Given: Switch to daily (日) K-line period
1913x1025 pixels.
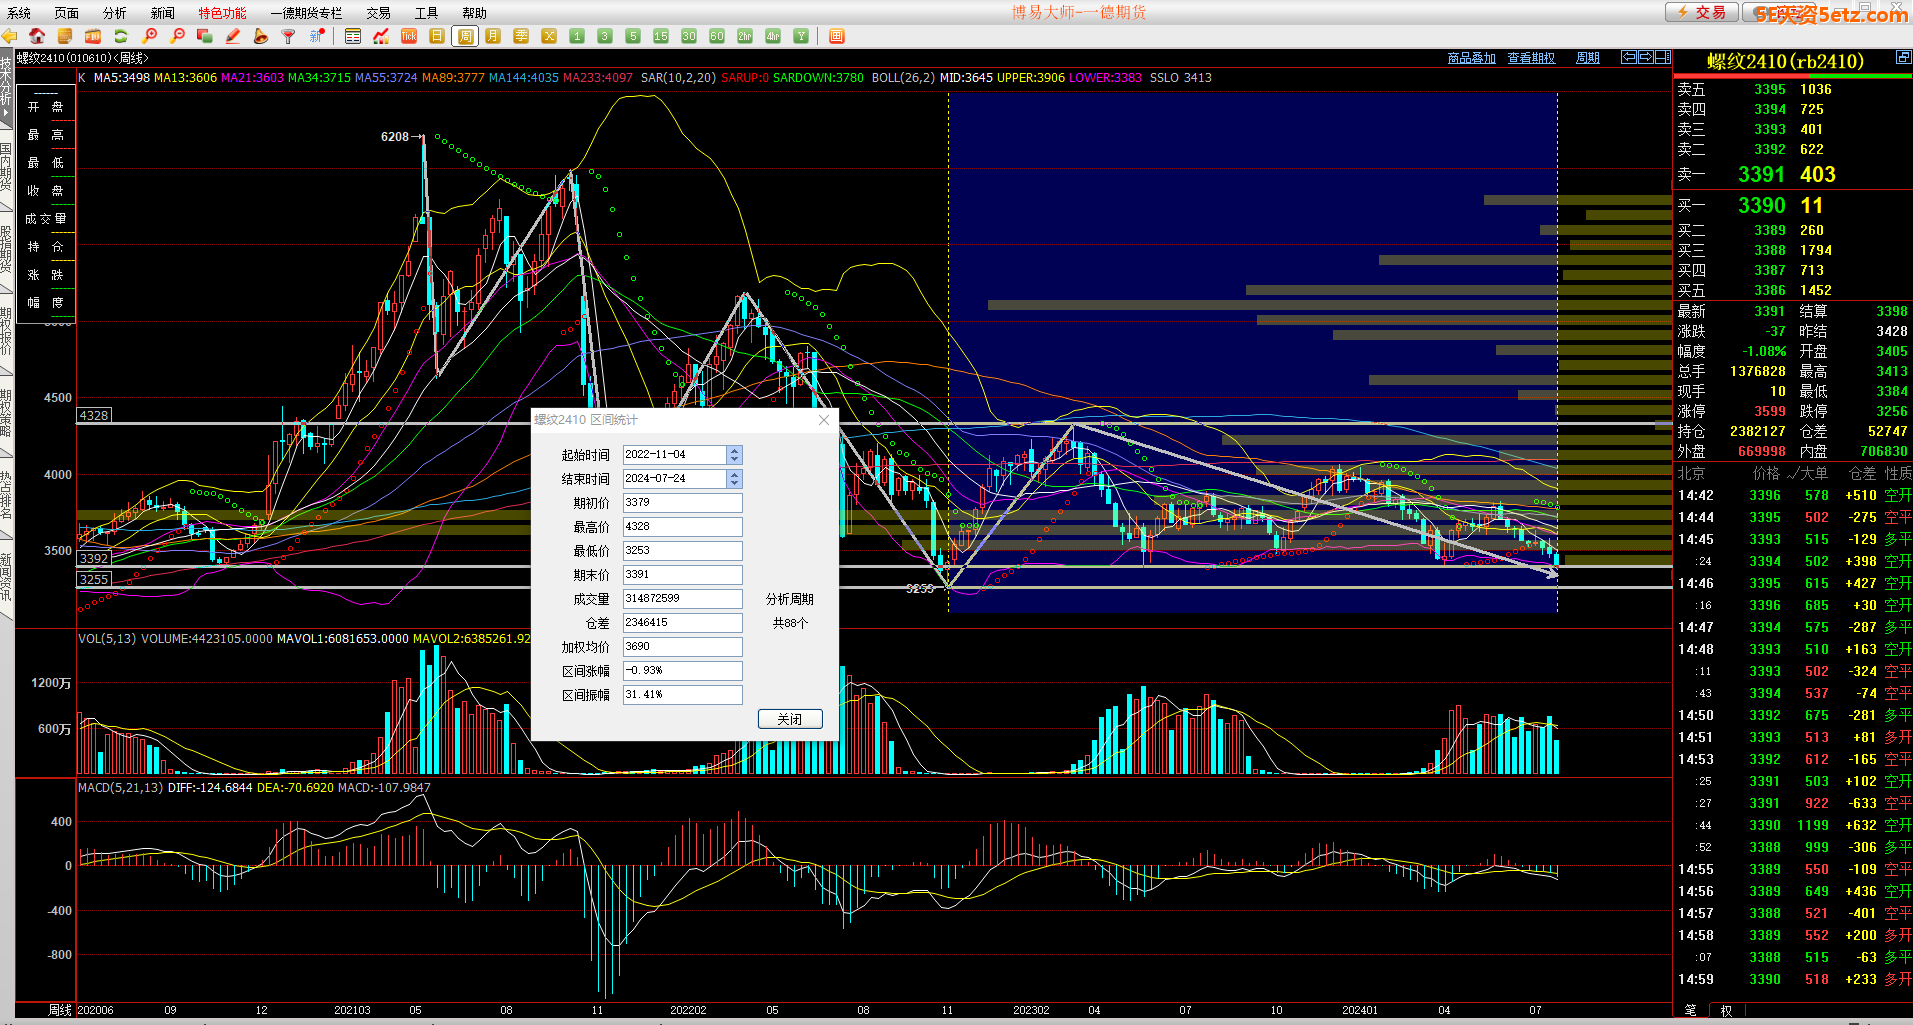Looking at the screenshot, I should pyautogui.click(x=437, y=36).
